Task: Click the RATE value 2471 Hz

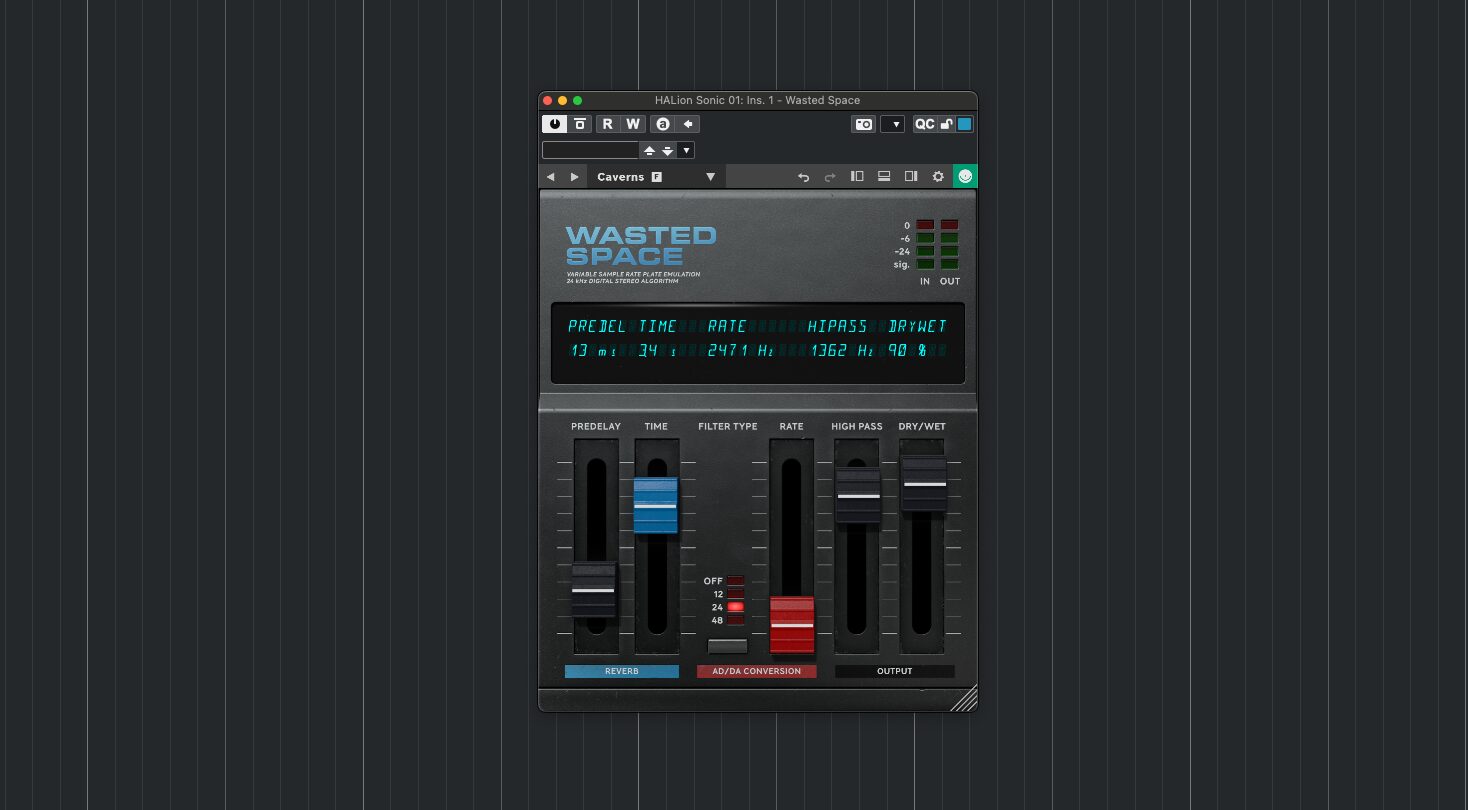Action: 741,351
